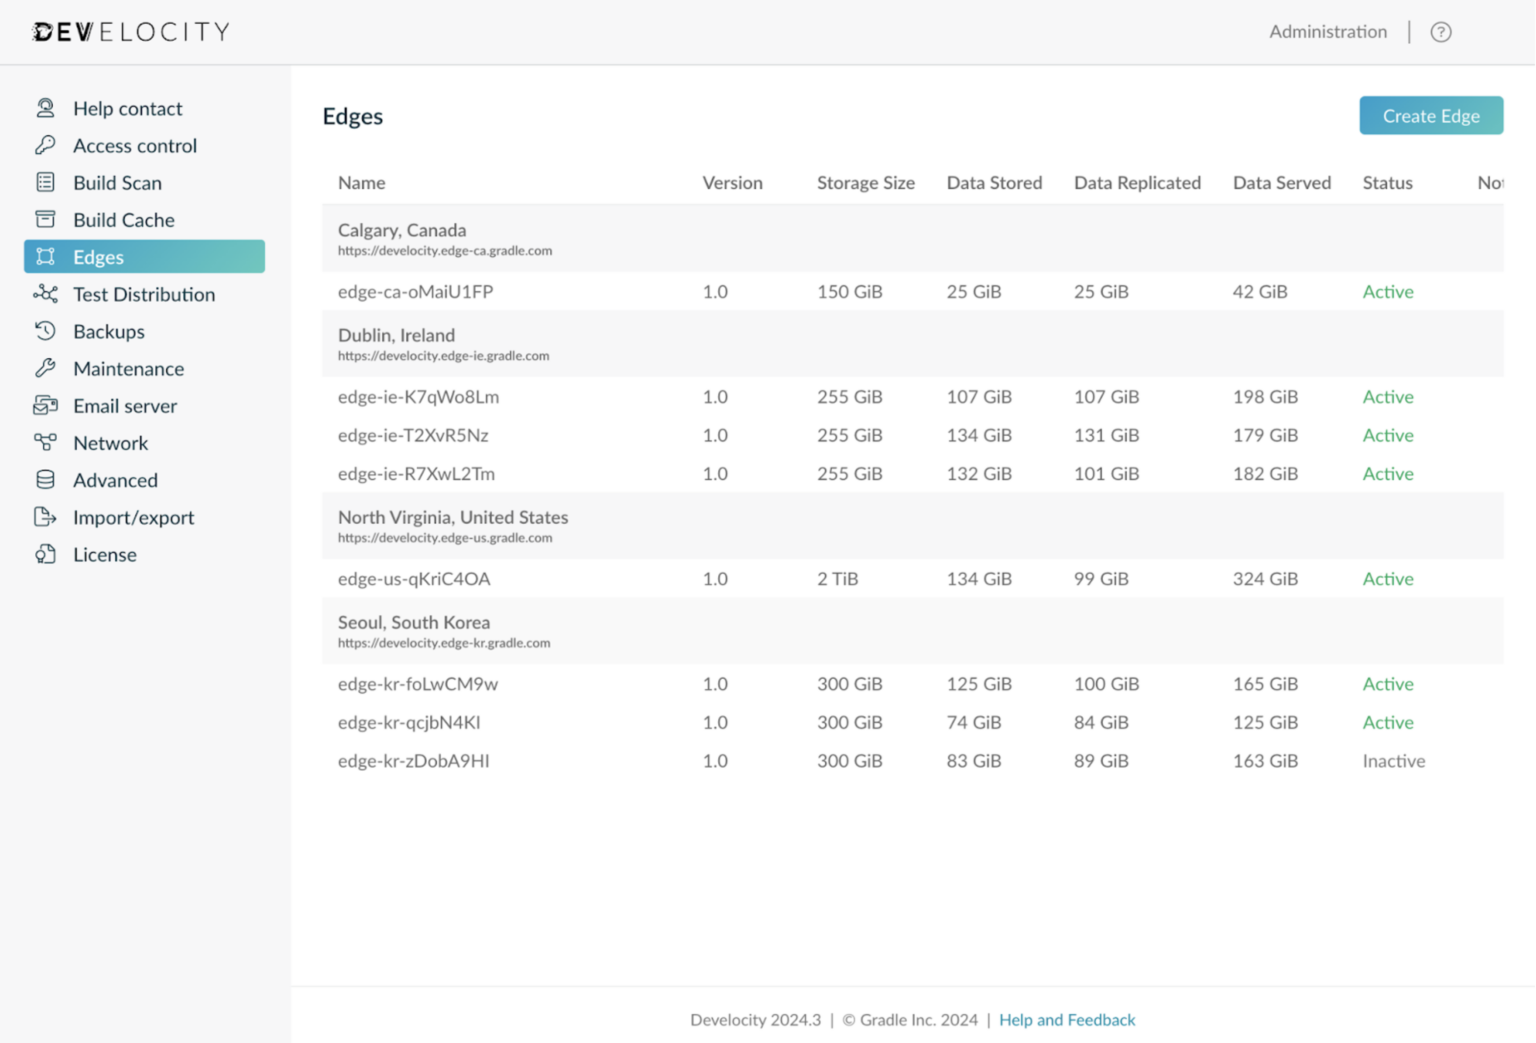This screenshot has height=1043, width=1536.
Task: Click the Email server icon
Action: click(45, 405)
